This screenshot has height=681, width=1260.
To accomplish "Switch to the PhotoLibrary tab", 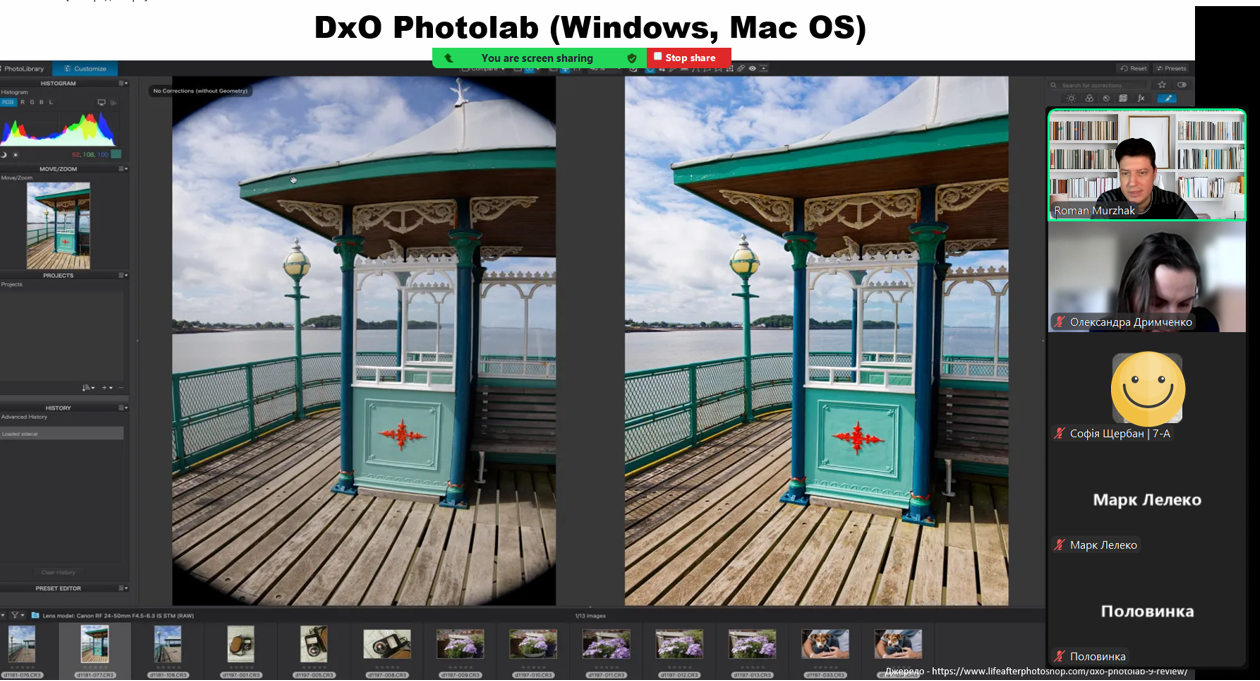I will point(24,69).
